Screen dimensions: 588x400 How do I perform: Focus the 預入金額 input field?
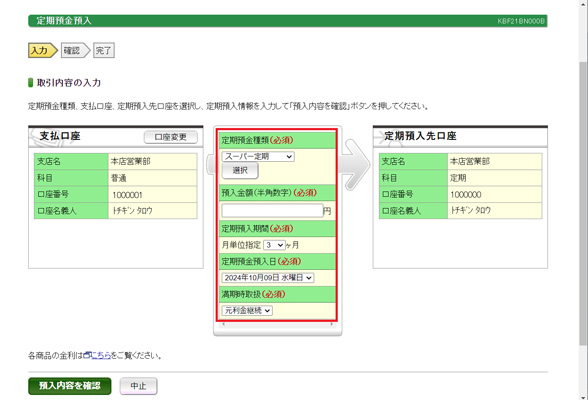click(x=272, y=211)
